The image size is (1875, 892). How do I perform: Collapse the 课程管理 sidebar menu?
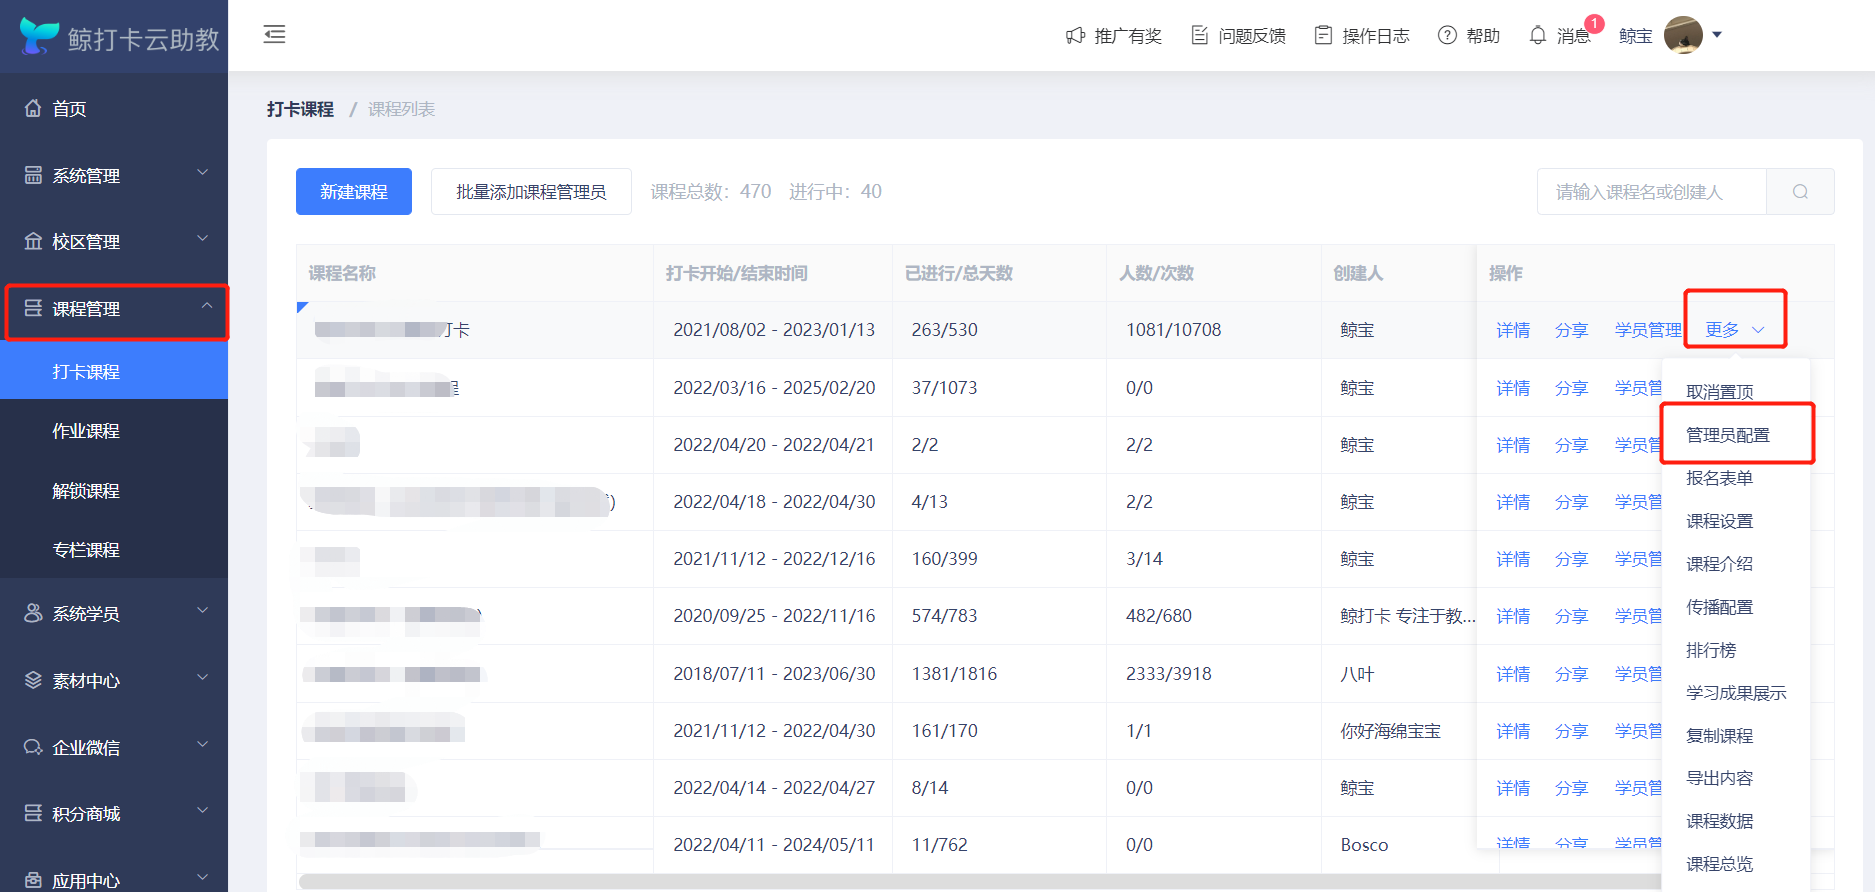[114, 309]
